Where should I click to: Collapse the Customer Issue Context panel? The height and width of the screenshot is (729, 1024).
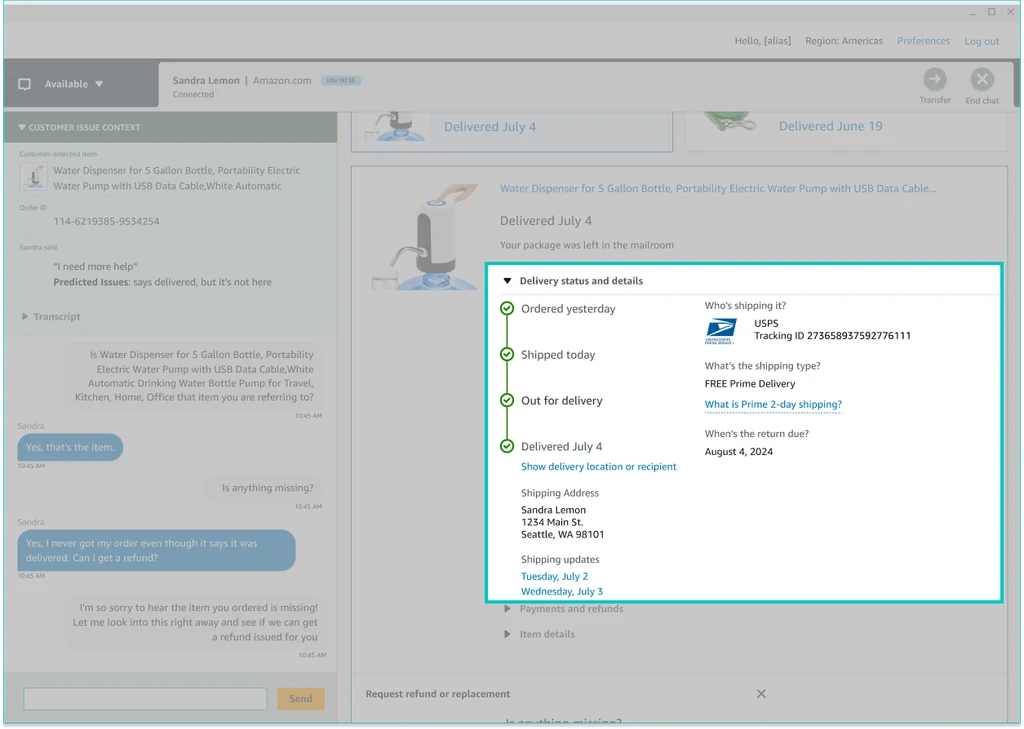click(22, 128)
